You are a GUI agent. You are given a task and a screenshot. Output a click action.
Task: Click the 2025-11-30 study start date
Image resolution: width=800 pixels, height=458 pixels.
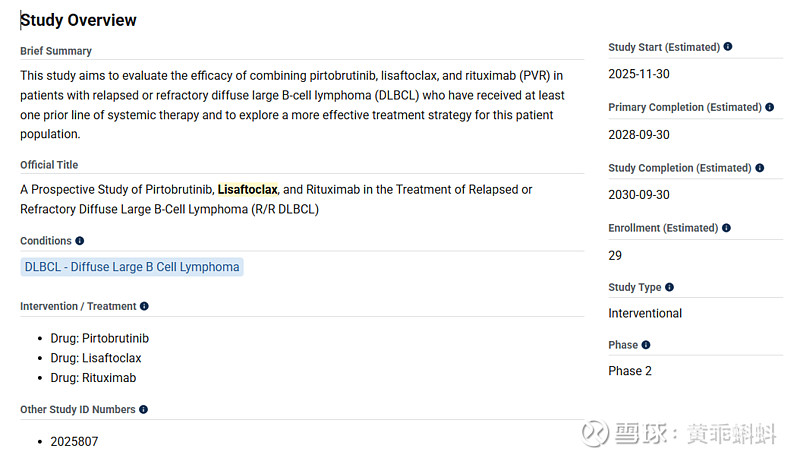(x=639, y=74)
